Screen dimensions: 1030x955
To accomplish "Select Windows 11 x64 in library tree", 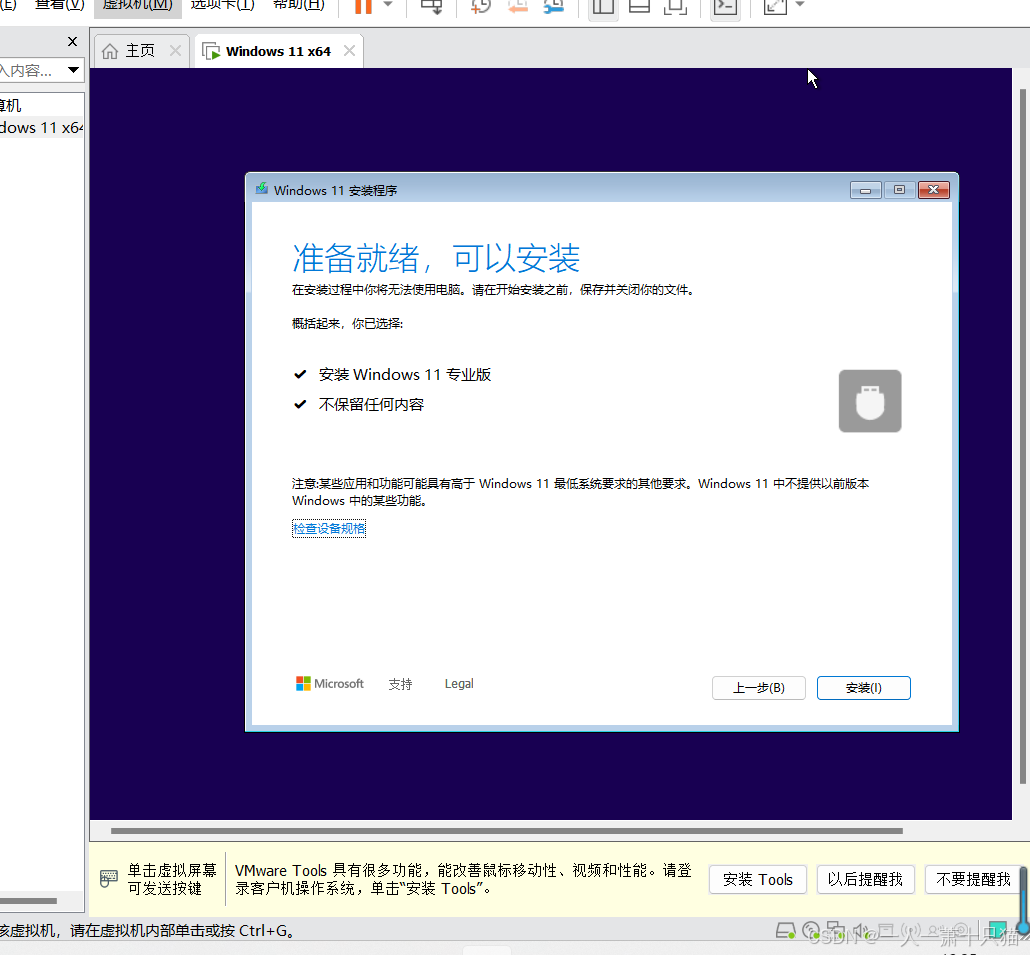I will coord(41,127).
